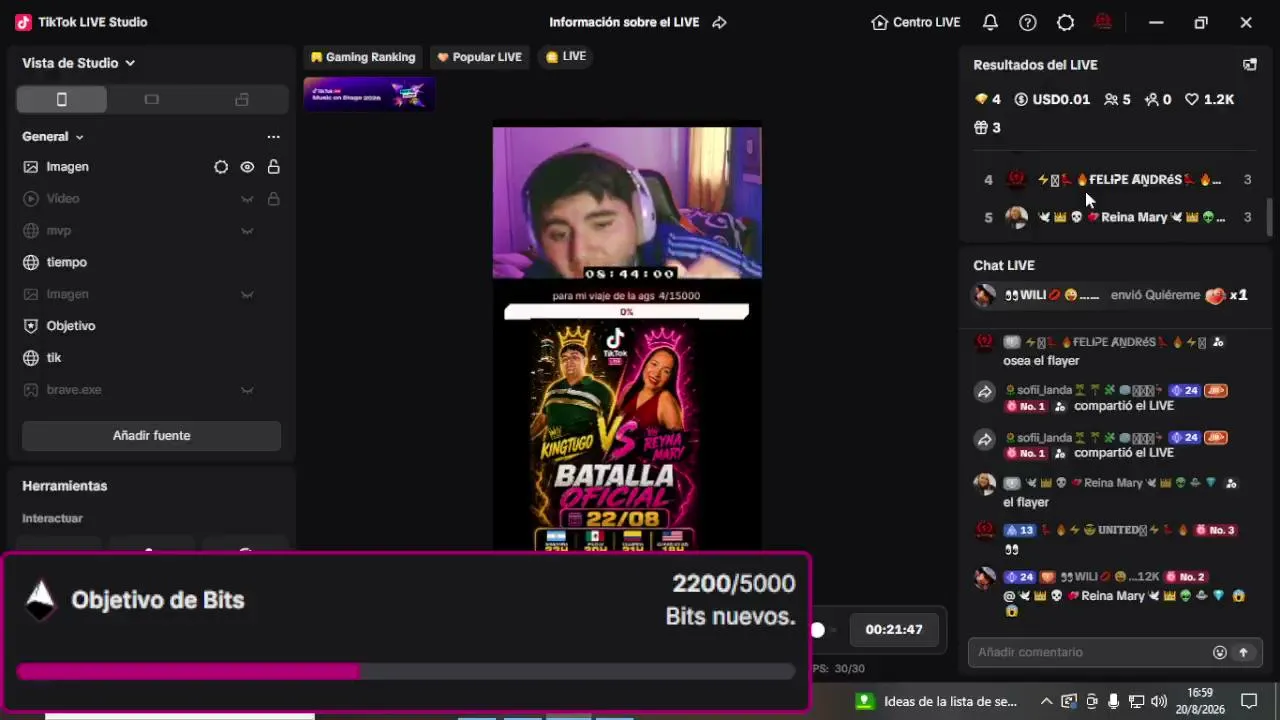Select the live preview video canvas
1280x720 pixels.
coord(627,338)
